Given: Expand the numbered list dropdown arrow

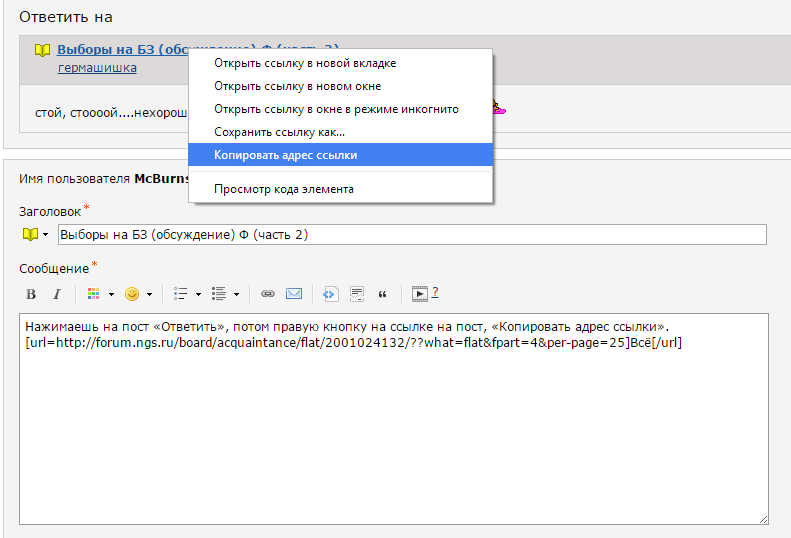Looking at the screenshot, I should (237, 294).
